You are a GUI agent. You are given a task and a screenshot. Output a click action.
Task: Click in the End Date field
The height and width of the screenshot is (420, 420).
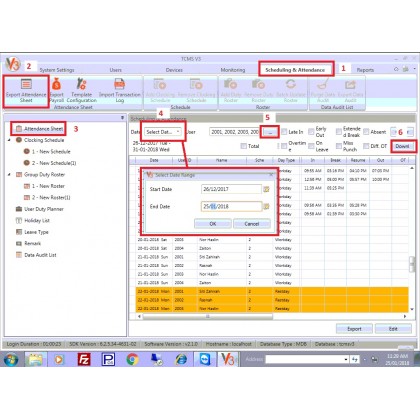(x=231, y=207)
